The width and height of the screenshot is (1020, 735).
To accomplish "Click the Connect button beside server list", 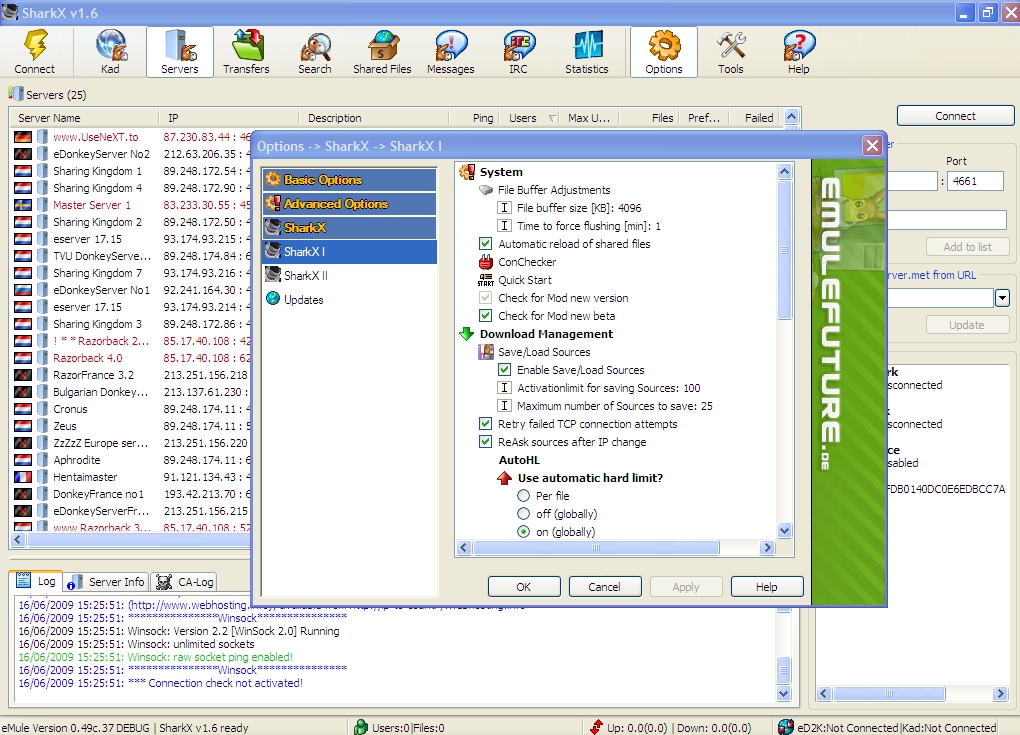I will [x=955, y=116].
